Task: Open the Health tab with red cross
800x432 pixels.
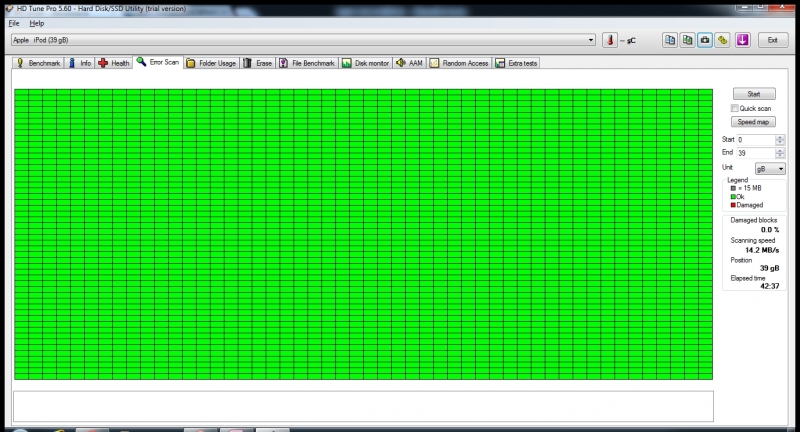Action: (114, 63)
